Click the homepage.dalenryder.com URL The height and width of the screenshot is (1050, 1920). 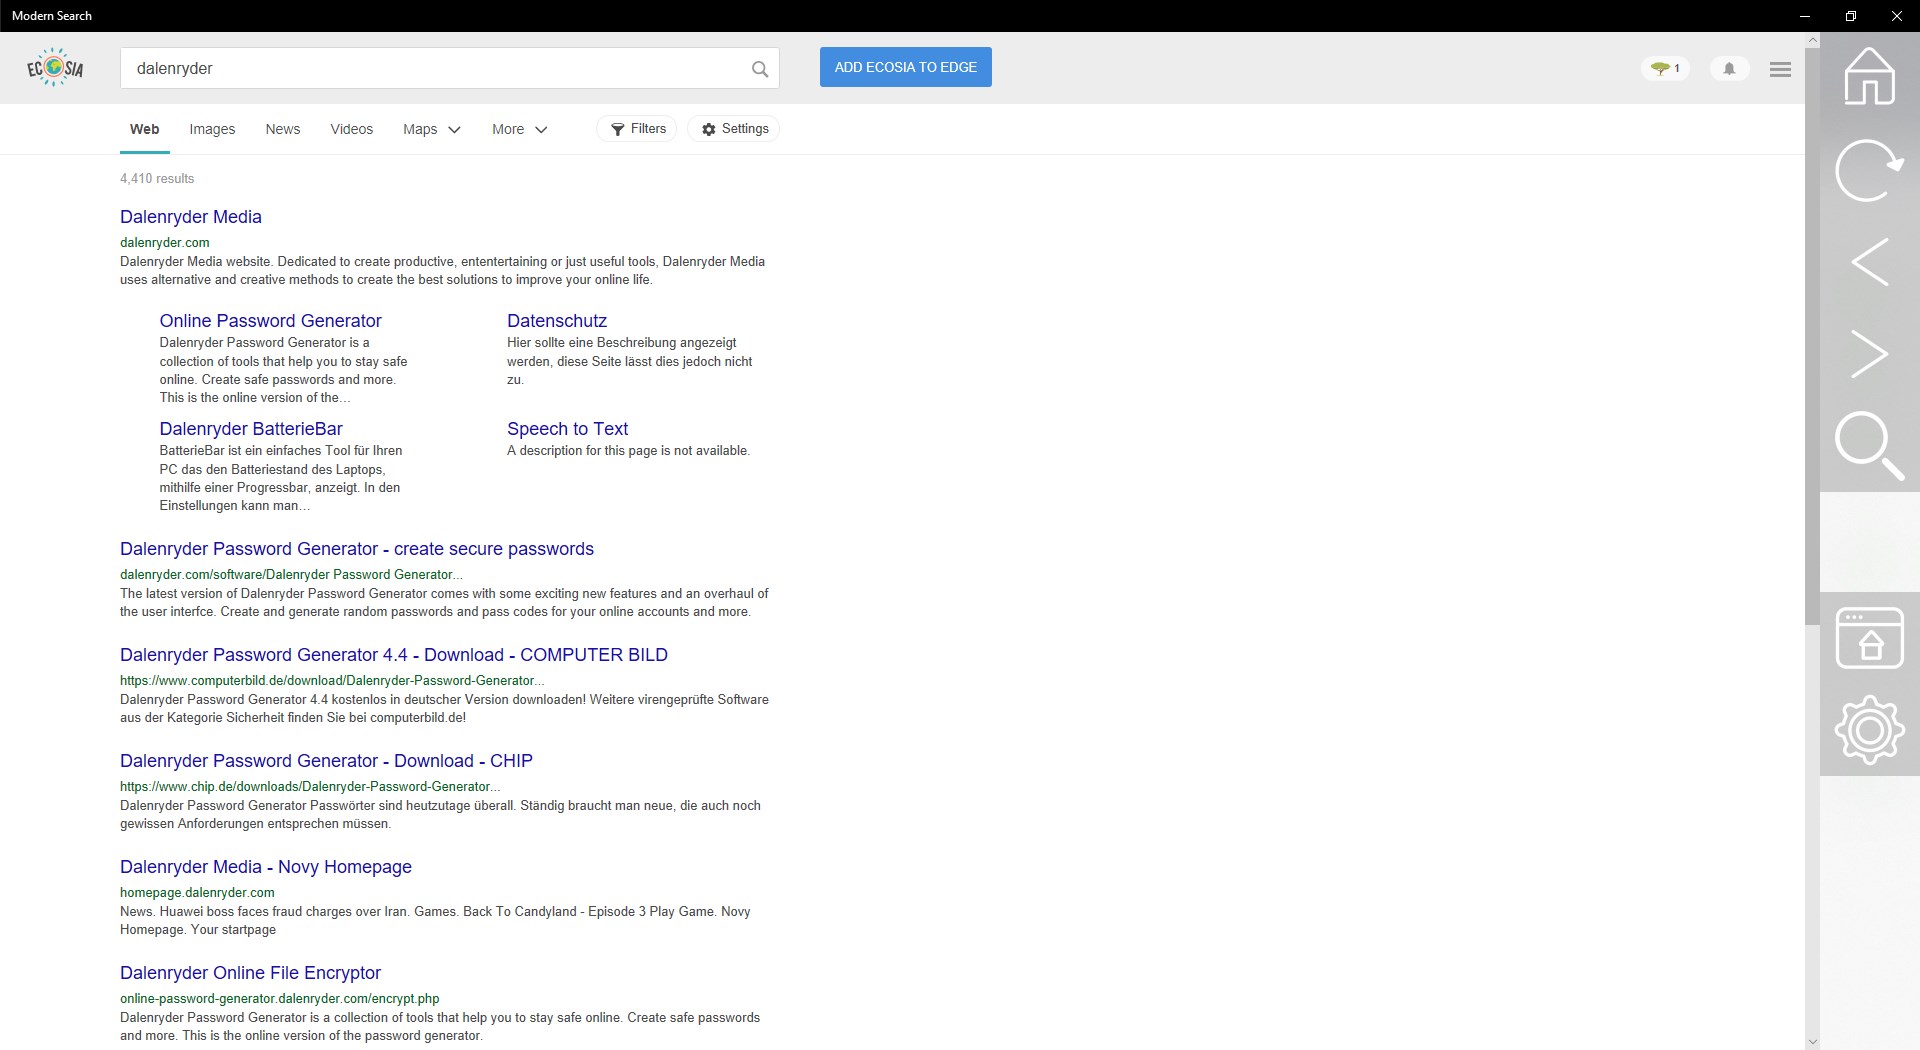[x=197, y=892]
